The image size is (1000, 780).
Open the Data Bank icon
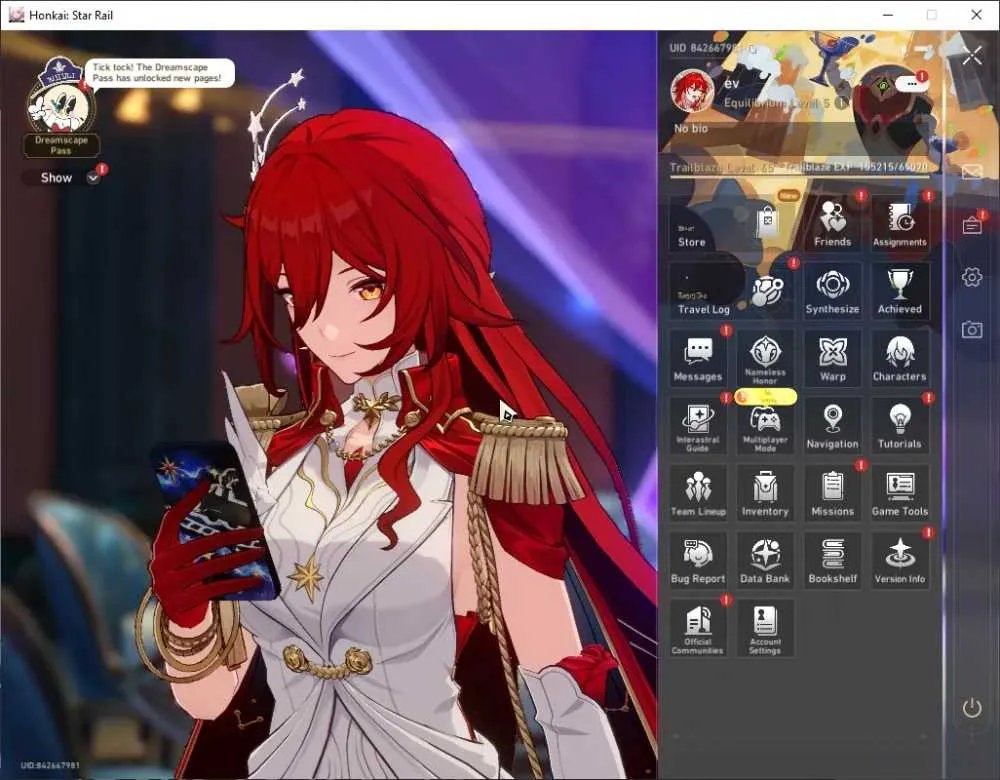click(765, 561)
